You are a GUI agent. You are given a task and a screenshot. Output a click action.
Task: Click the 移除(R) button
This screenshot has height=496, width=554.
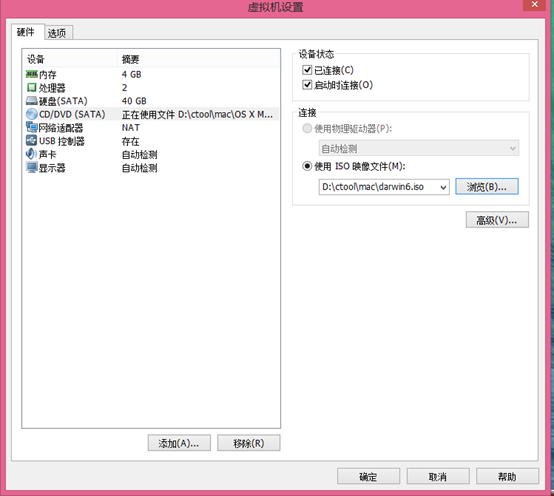click(249, 443)
